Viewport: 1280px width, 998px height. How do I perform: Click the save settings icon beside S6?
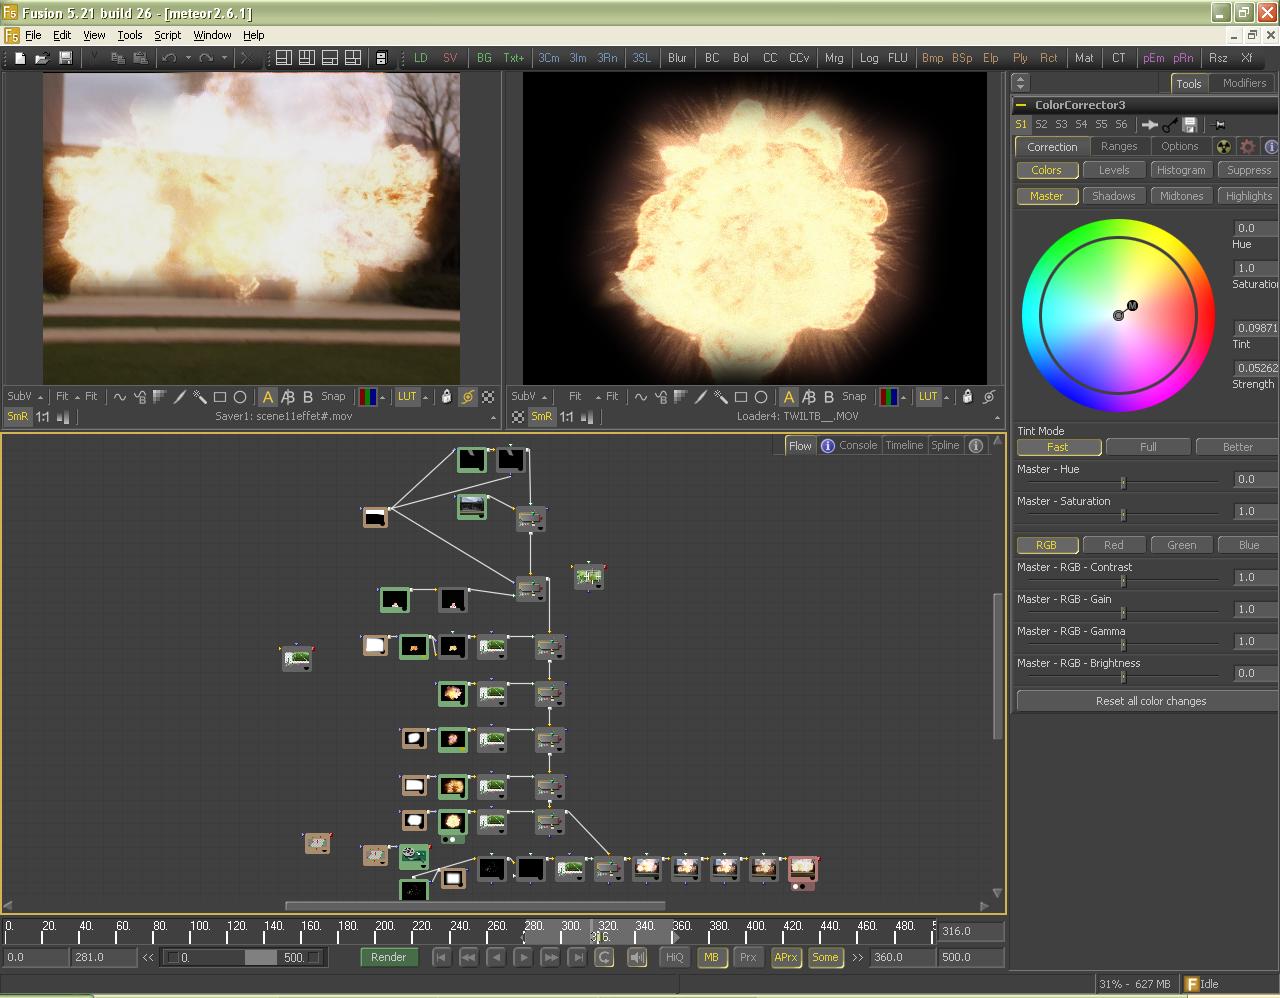point(1189,125)
